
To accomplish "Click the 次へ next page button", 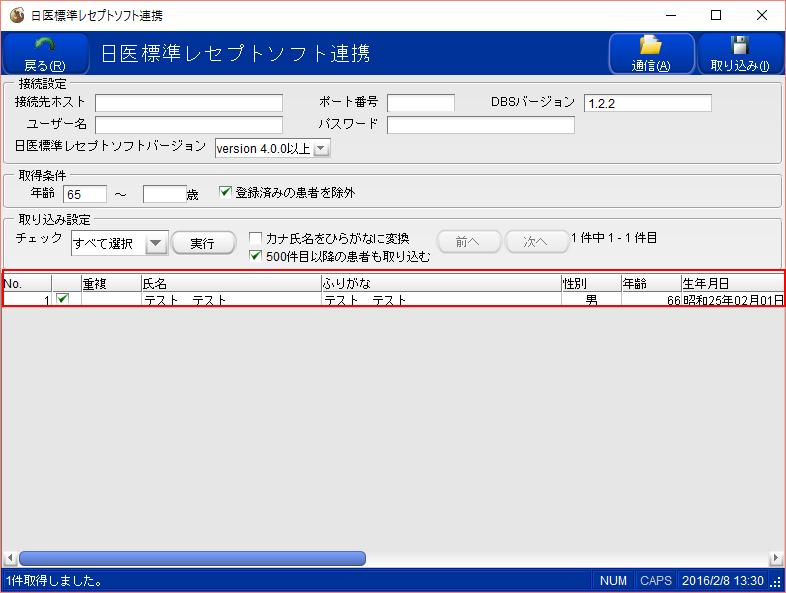I will point(535,242).
